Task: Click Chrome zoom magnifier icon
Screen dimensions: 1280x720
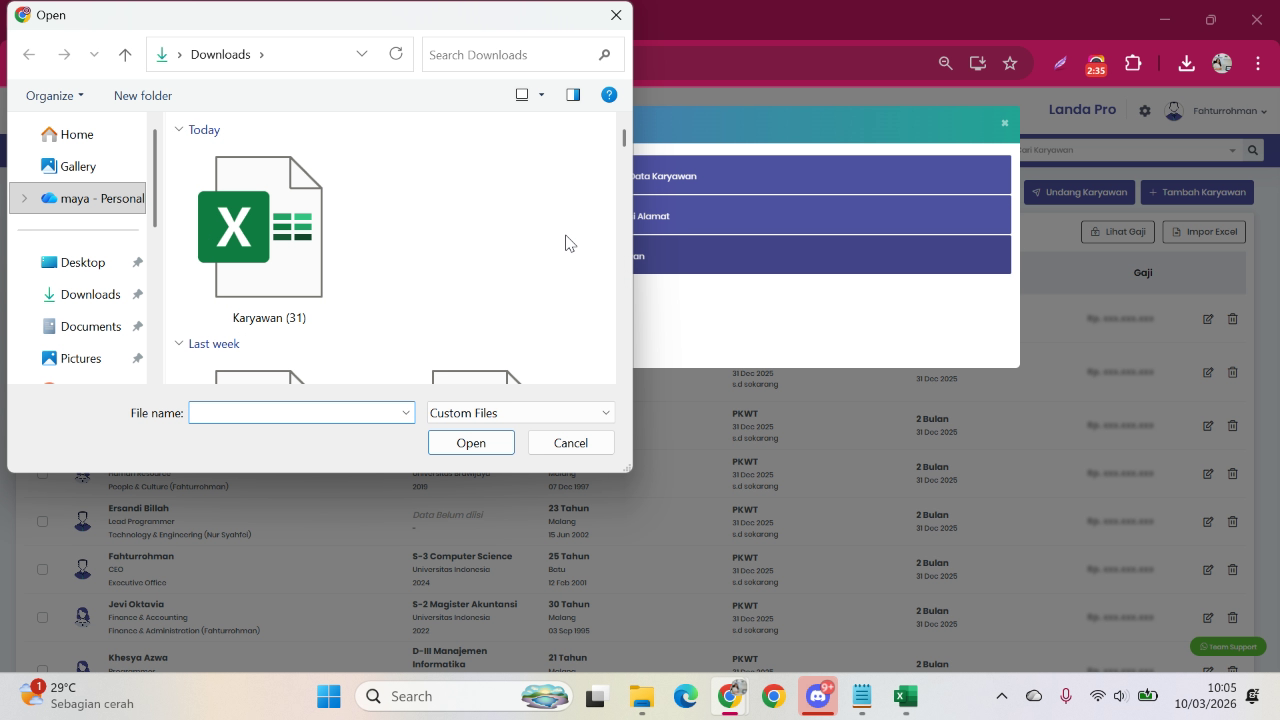Action: coord(946,63)
